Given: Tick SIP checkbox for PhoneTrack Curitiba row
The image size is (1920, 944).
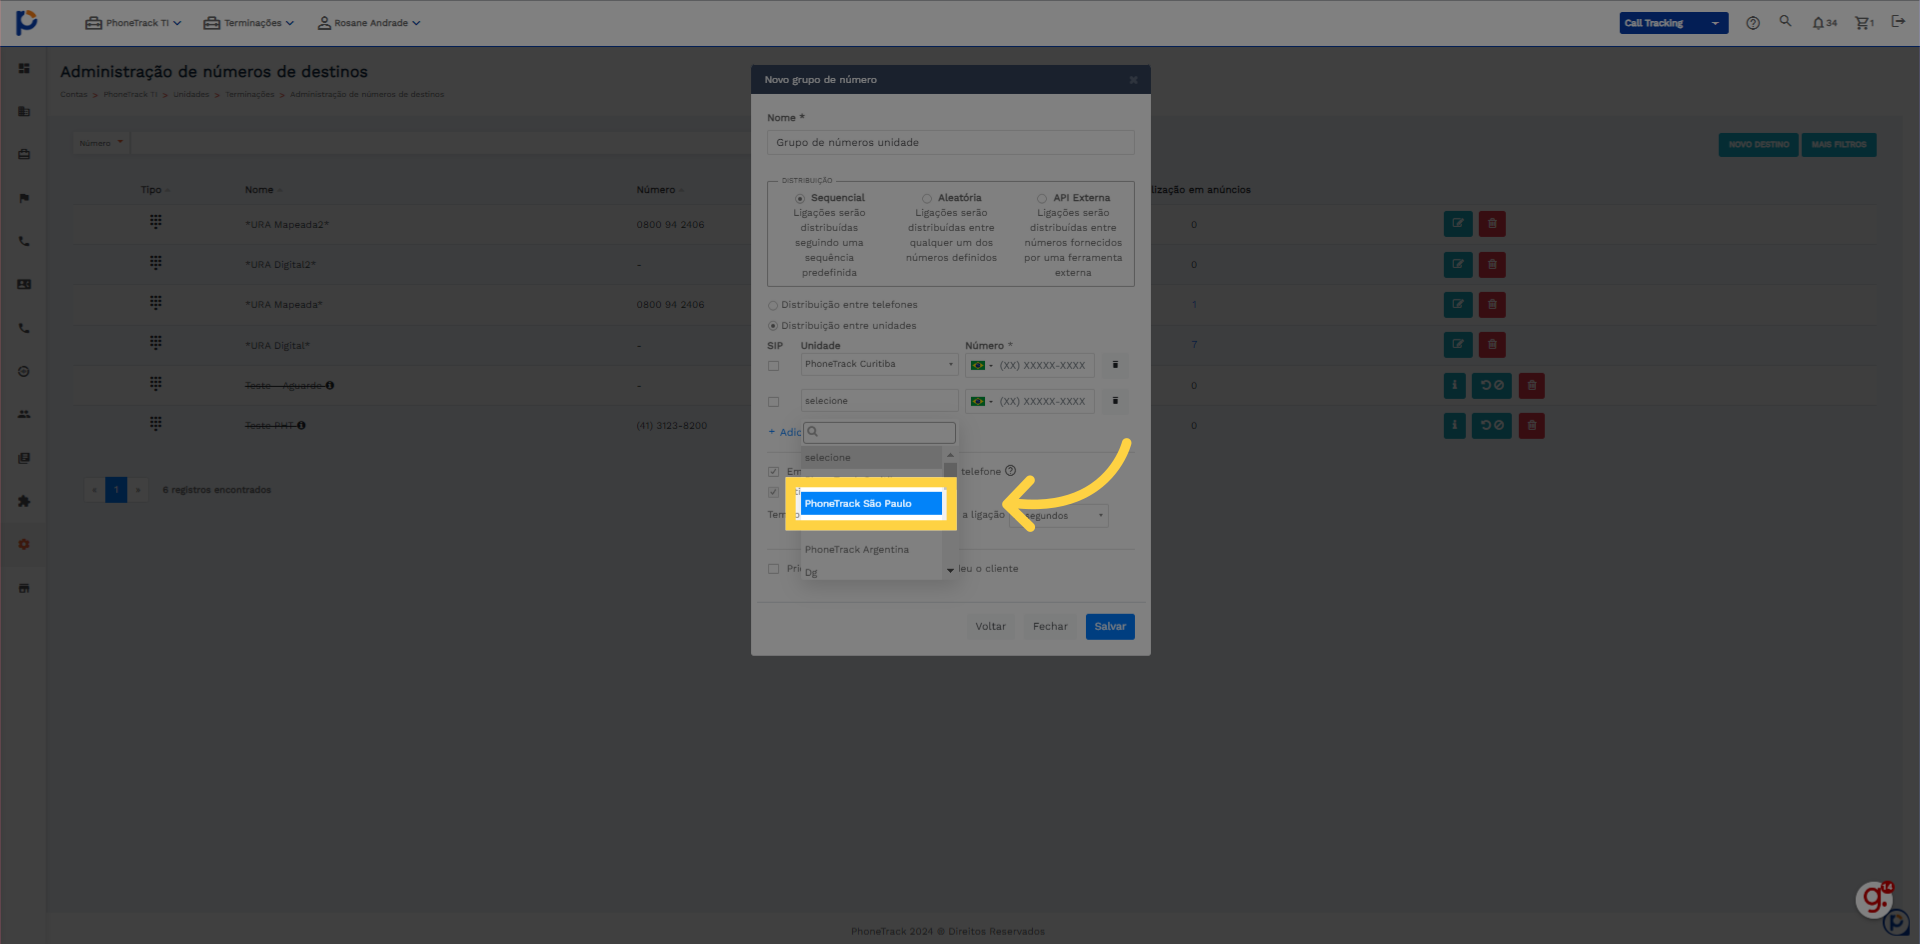Looking at the screenshot, I should click(773, 366).
